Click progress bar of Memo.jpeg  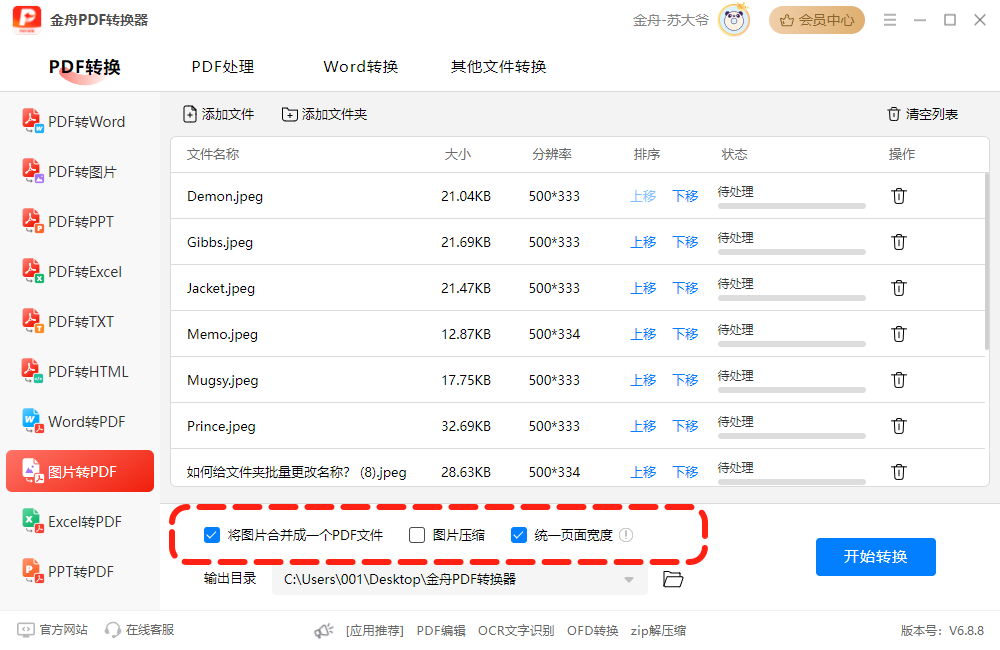[x=791, y=344]
